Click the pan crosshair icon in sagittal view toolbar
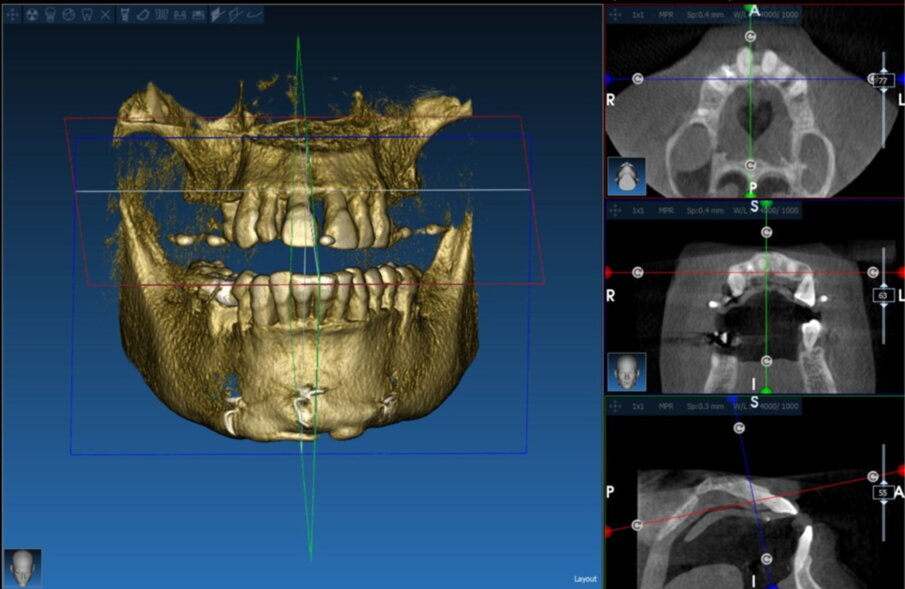This screenshot has height=589, width=905. pyautogui.click(x=614, y=407)
